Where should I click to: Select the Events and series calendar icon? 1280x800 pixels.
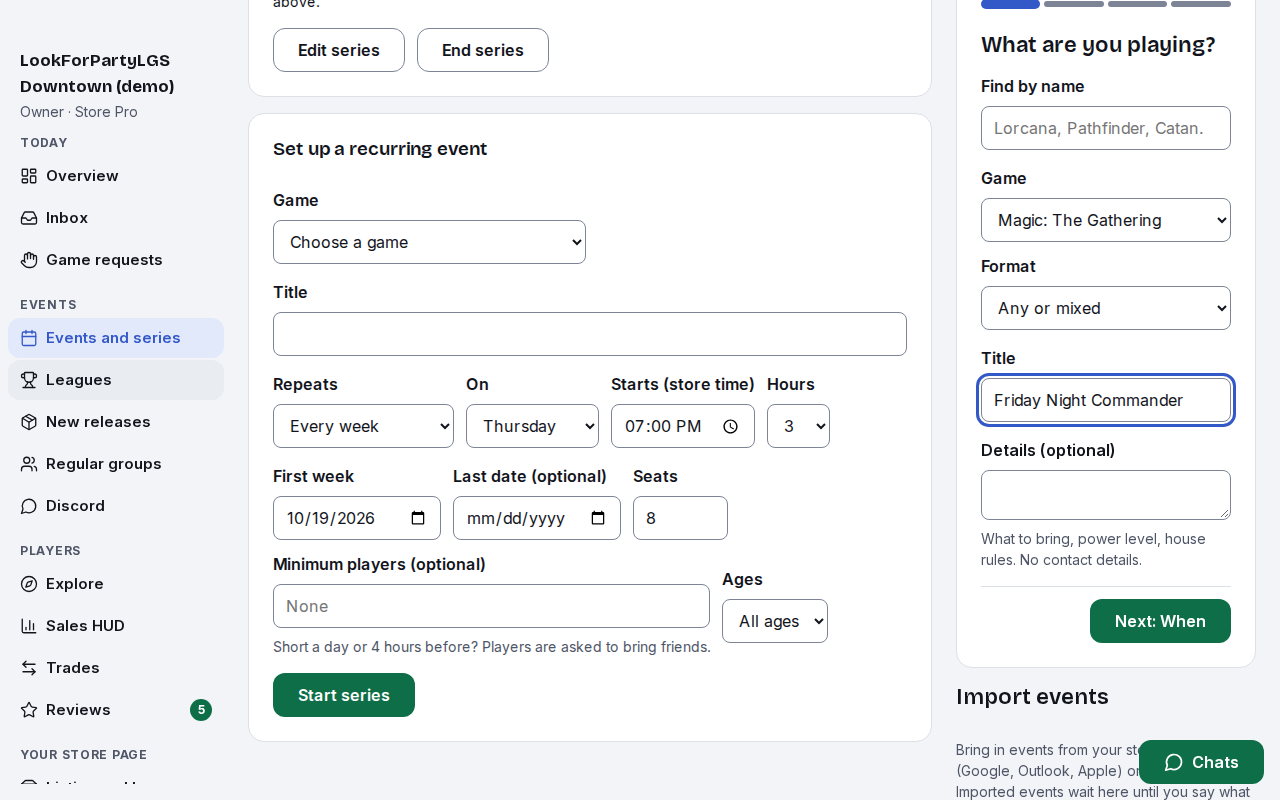click(x=29, y=338)
